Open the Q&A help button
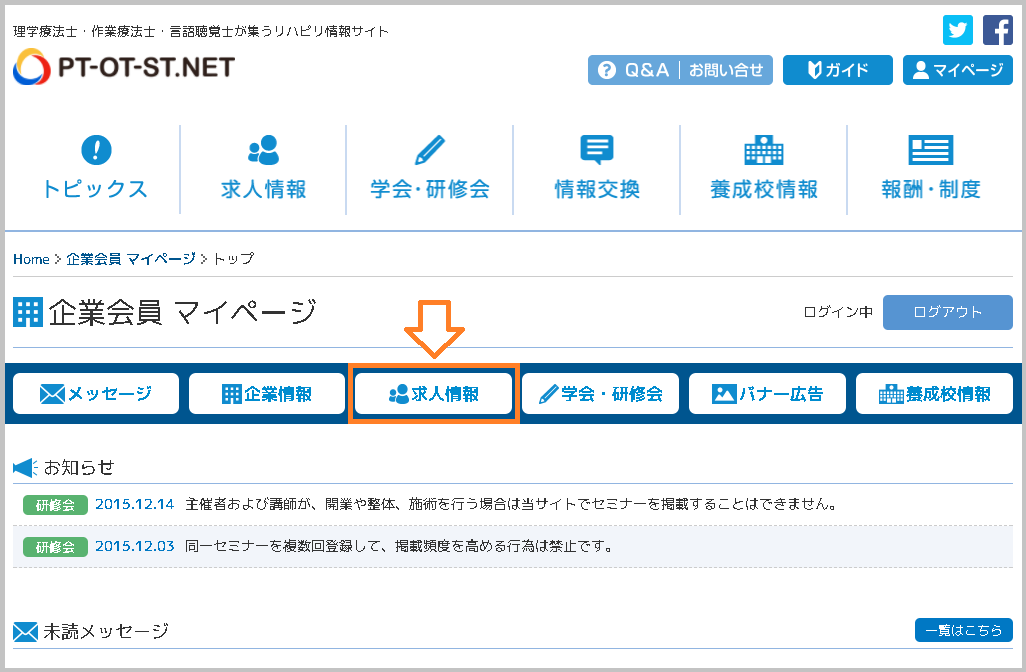The image size is (1026, 672). (x=633, y=70)
